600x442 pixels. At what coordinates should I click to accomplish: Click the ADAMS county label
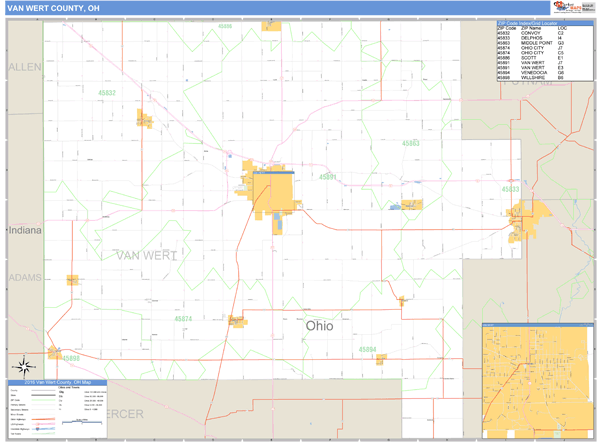(25, 278)
